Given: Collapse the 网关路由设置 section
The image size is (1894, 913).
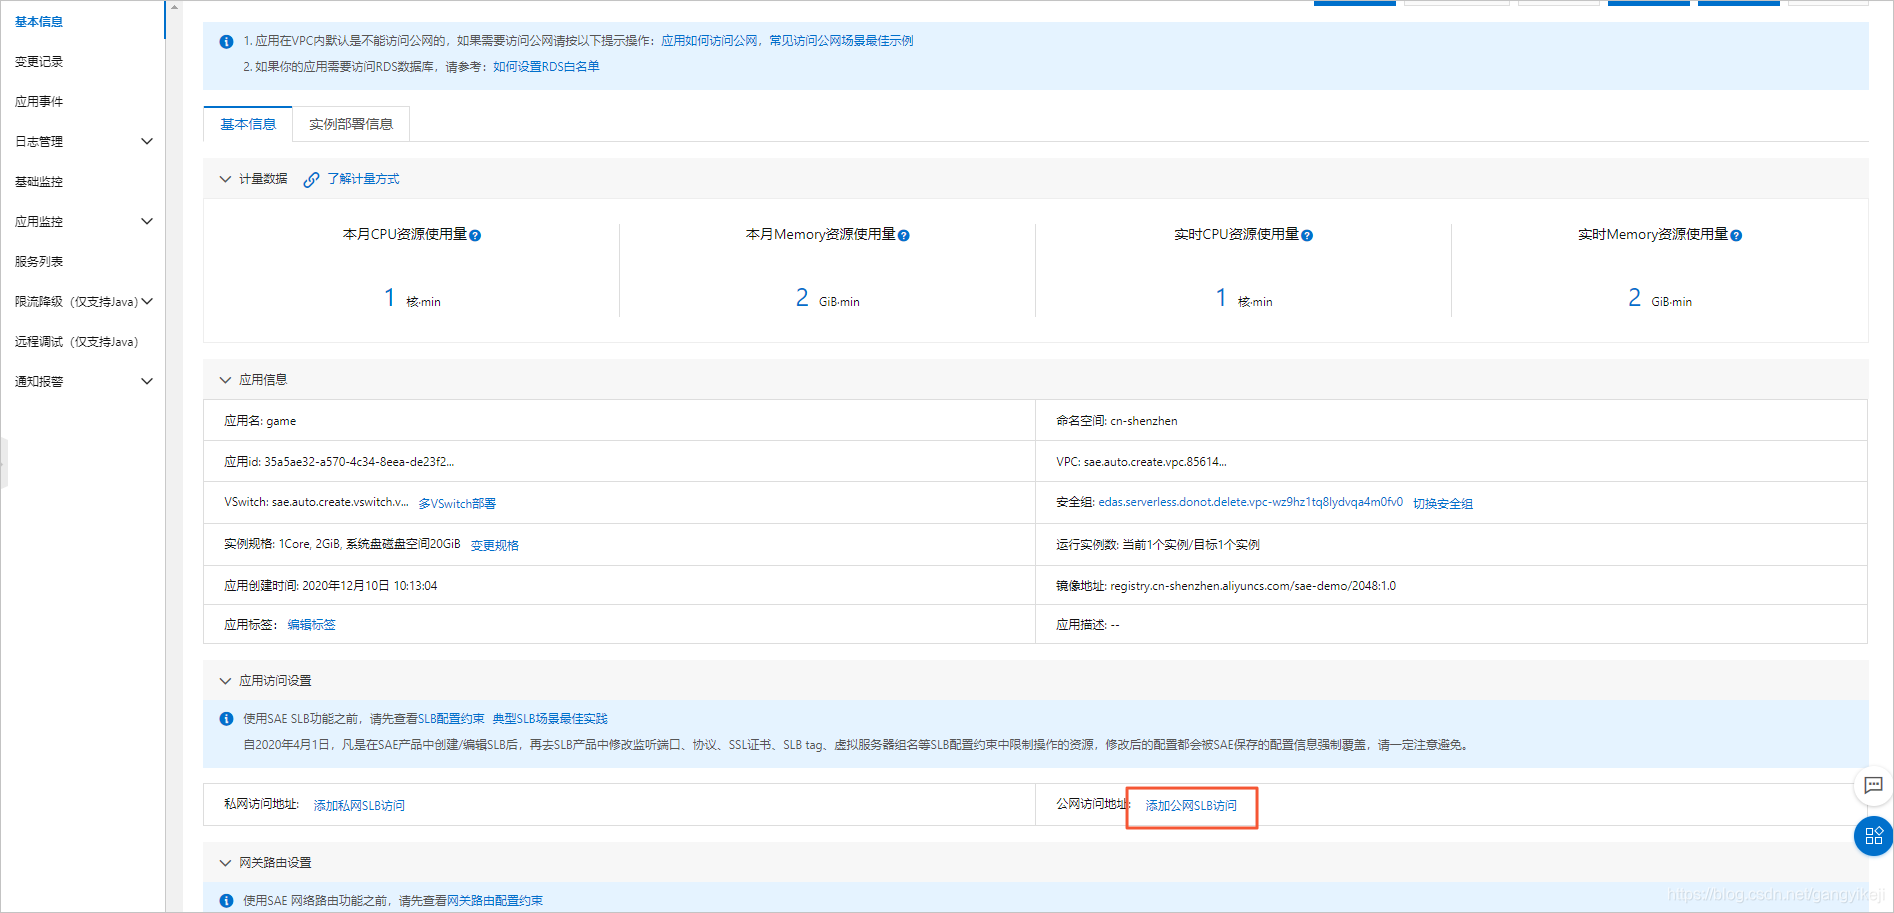Looking at the screenshot, I should coord(225,863).
